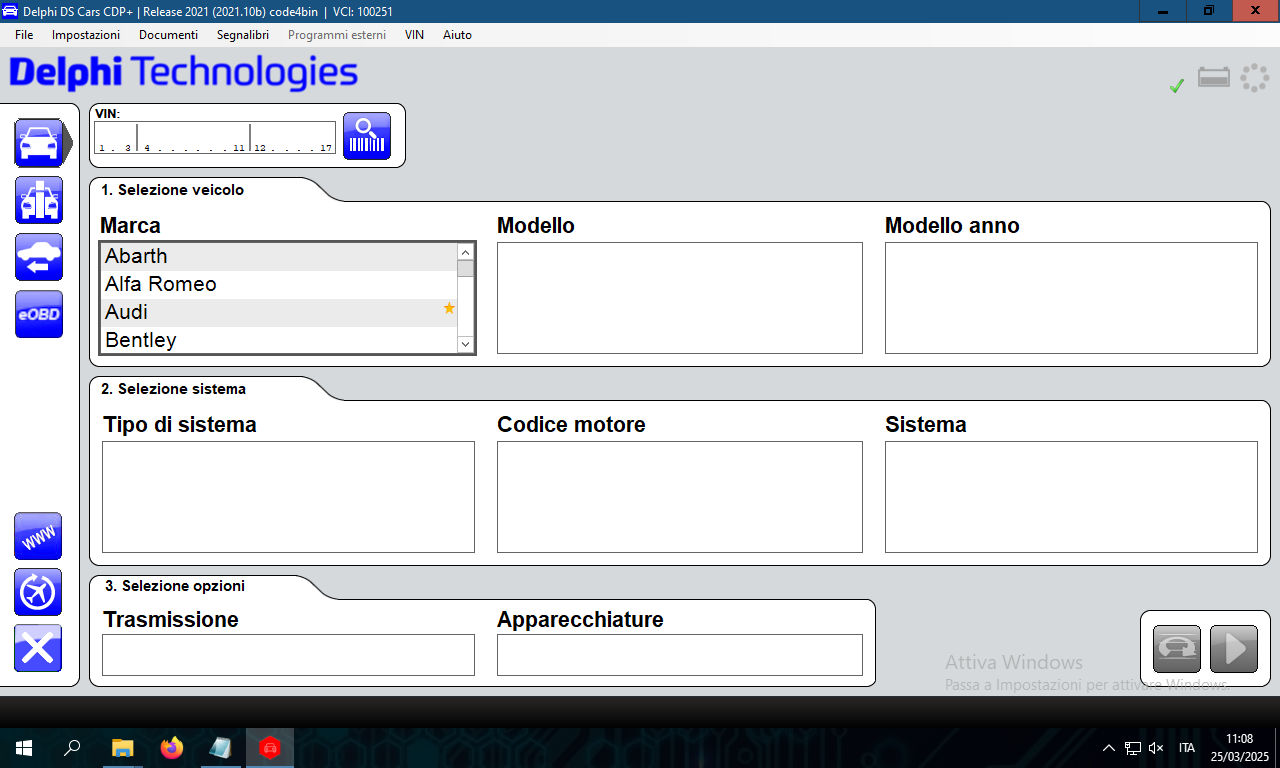This screenshot has height=768, width=1280.
Task: Click the Marca list scroll-down arrow
Action: 465,343
